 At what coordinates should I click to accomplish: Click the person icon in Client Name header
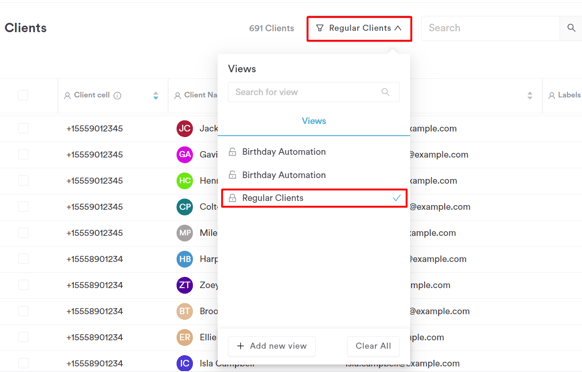click(177, 96)
